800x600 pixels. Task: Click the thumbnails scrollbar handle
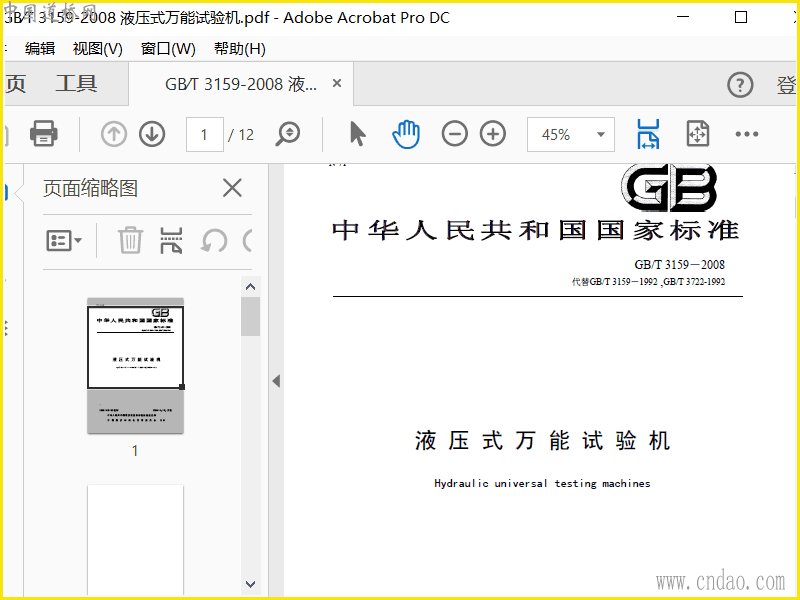251,316
